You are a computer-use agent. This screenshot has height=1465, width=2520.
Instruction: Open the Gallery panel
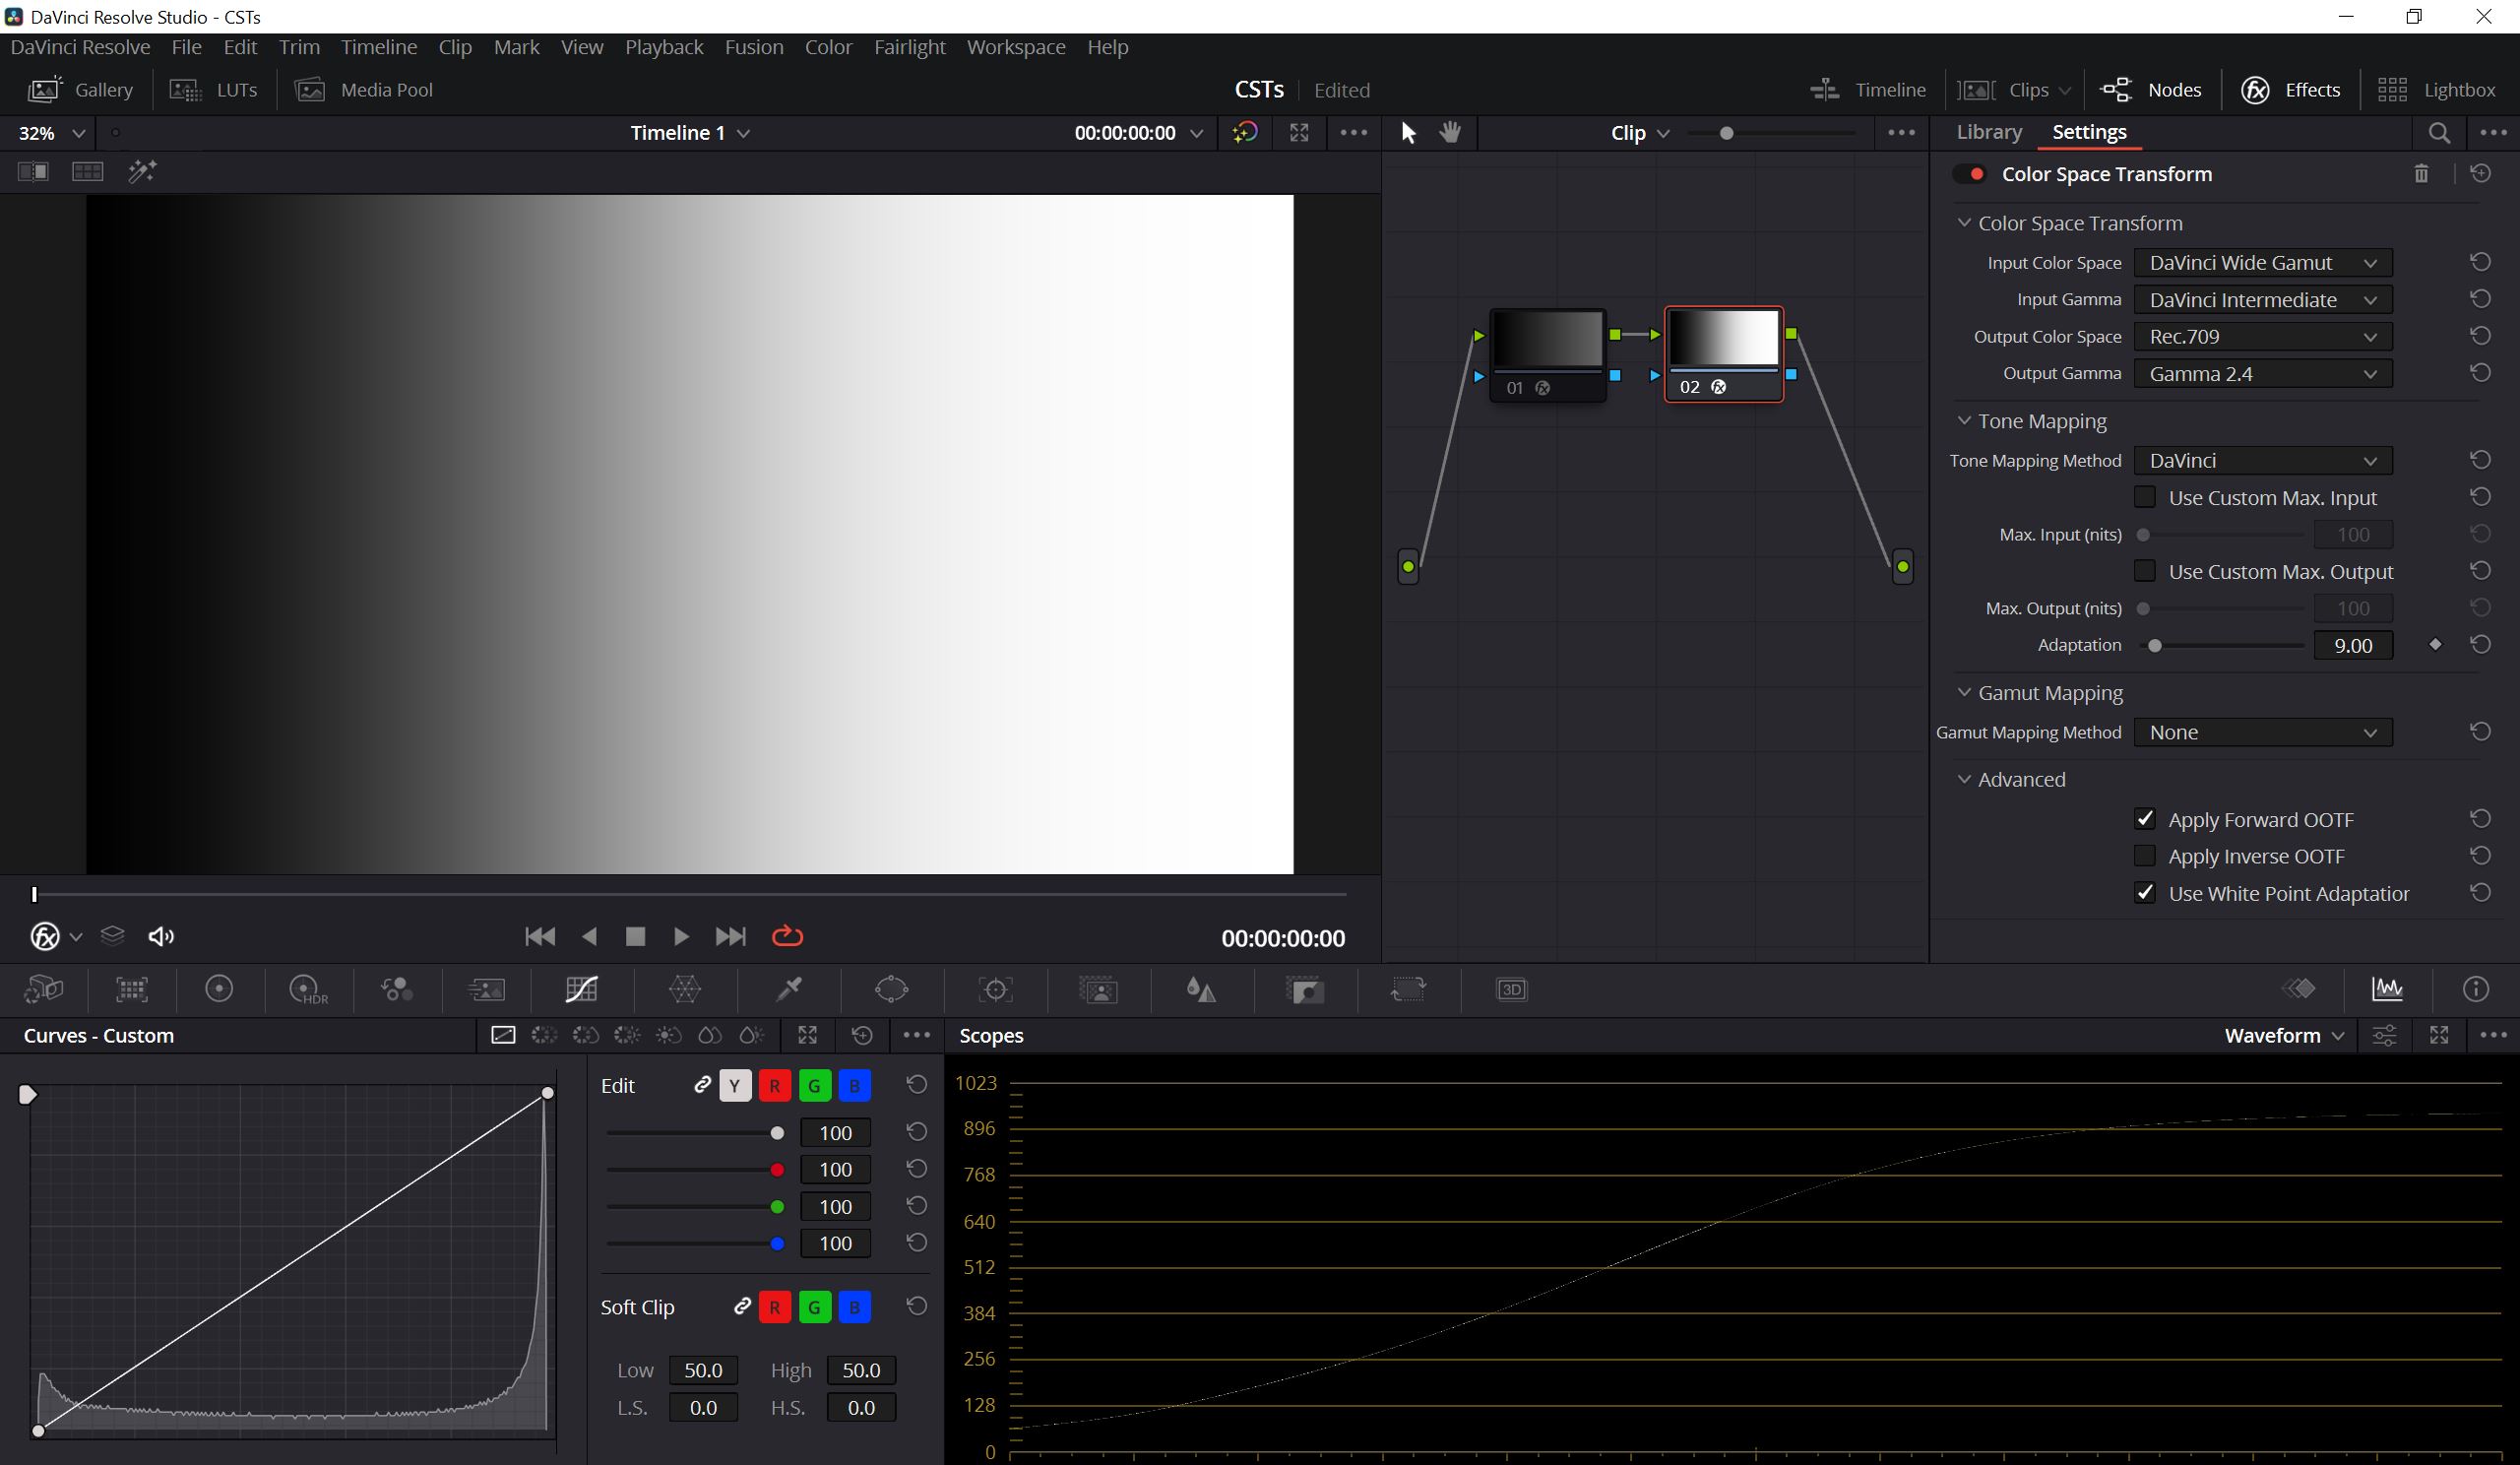pyautogui.click(x=80, y=90)
